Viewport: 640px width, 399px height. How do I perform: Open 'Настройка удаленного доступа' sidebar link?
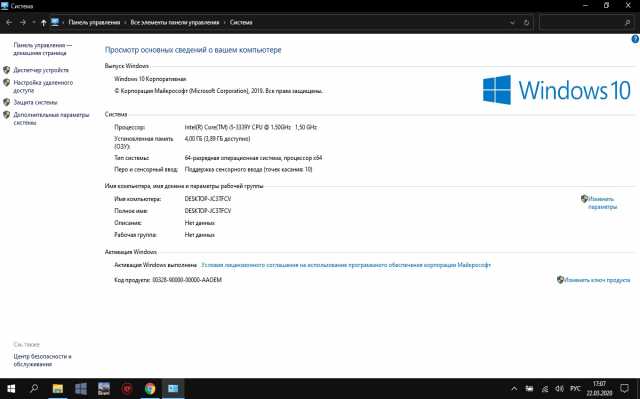pos(43,86)
